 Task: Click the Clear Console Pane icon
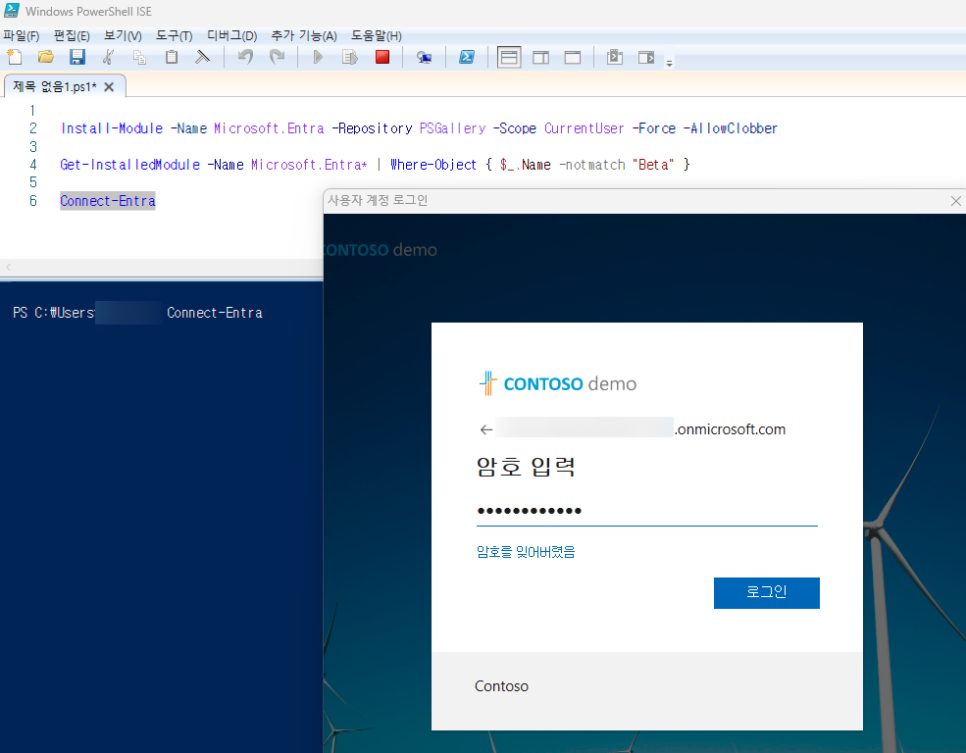200,57
